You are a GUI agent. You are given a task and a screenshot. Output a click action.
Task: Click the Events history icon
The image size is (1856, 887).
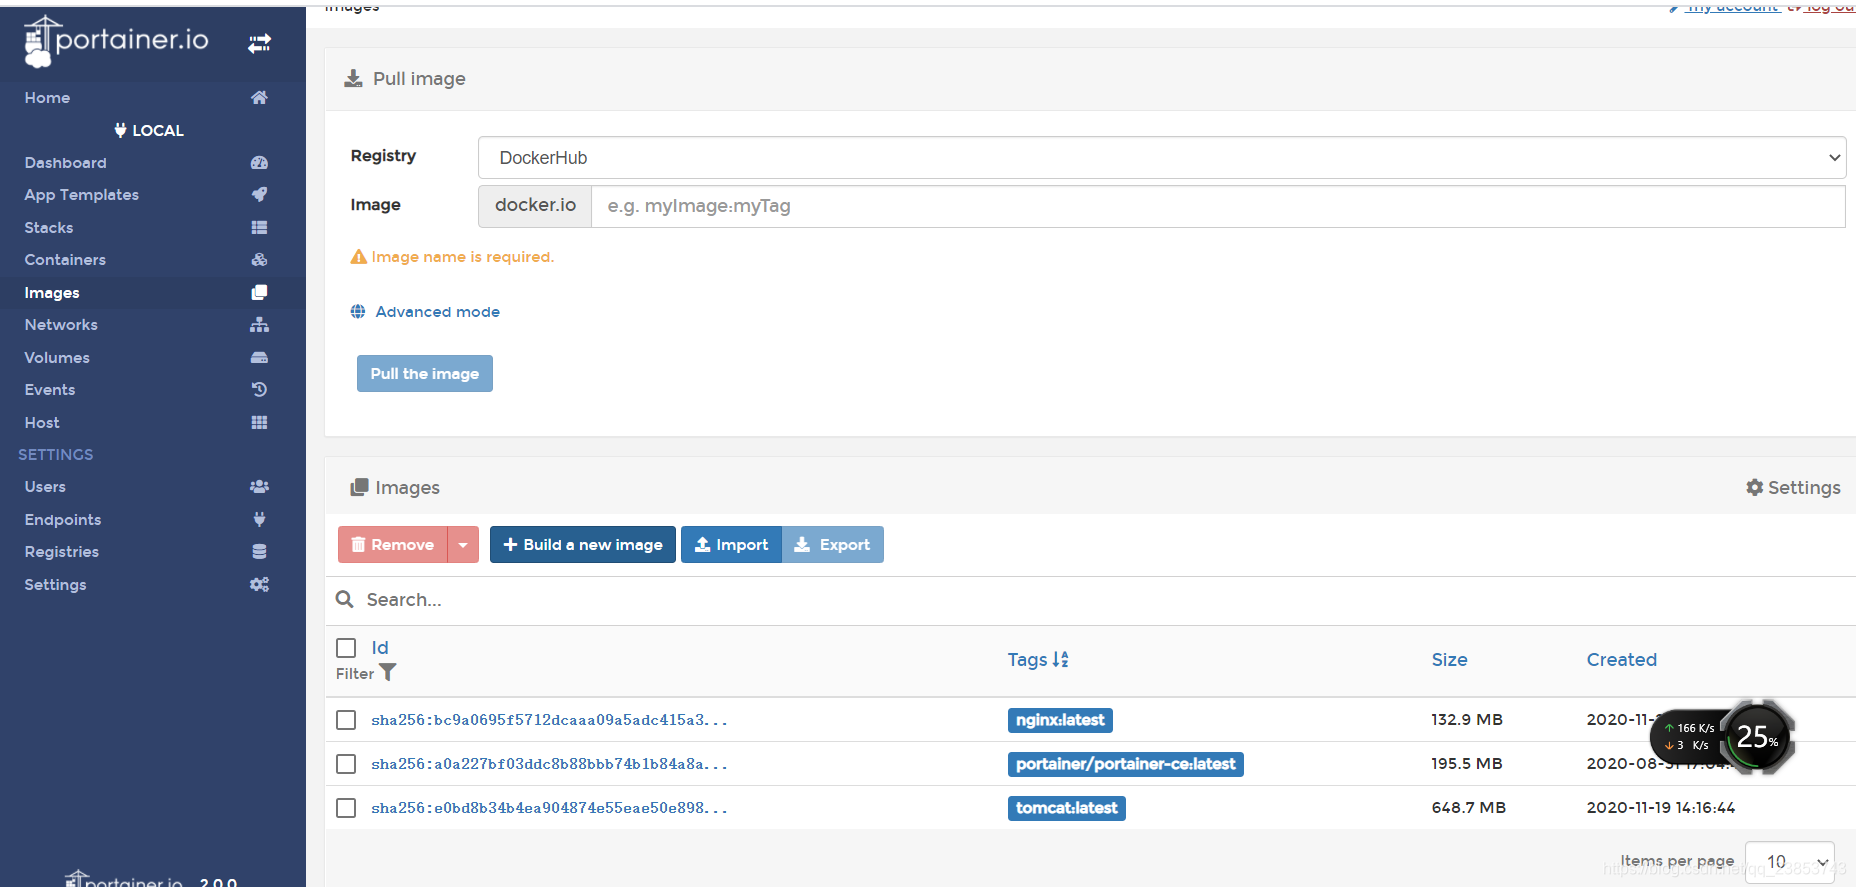tap(259, 389)
